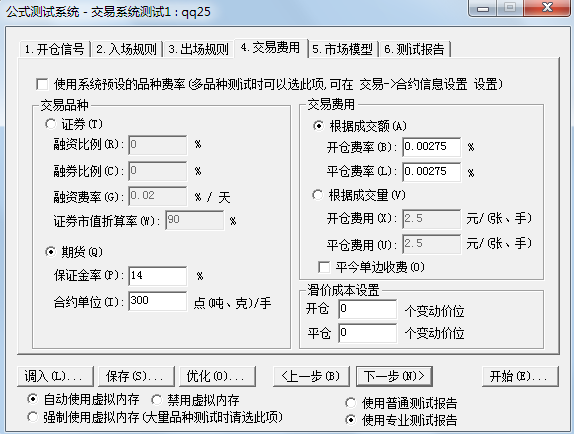Click the 交易品种 group label

tap(64, 105)
